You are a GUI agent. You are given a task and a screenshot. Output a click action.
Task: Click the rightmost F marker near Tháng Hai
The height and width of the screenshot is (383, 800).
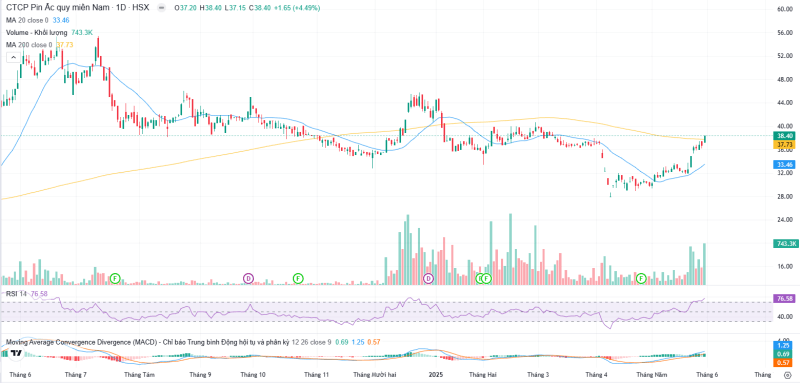(x=486, y=278)
